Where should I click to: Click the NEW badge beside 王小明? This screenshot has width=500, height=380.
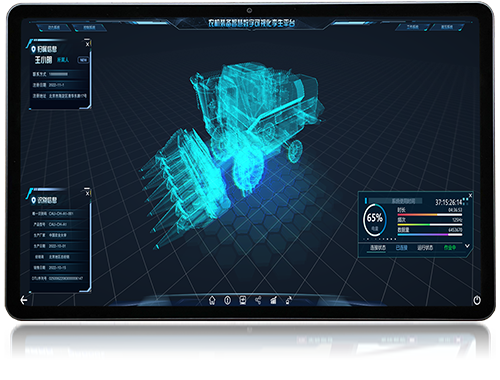click(x=83, y=60)
